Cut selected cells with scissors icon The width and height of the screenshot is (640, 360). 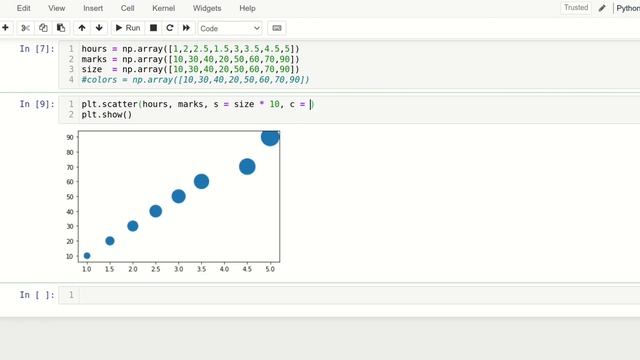(x=25, y=28)
